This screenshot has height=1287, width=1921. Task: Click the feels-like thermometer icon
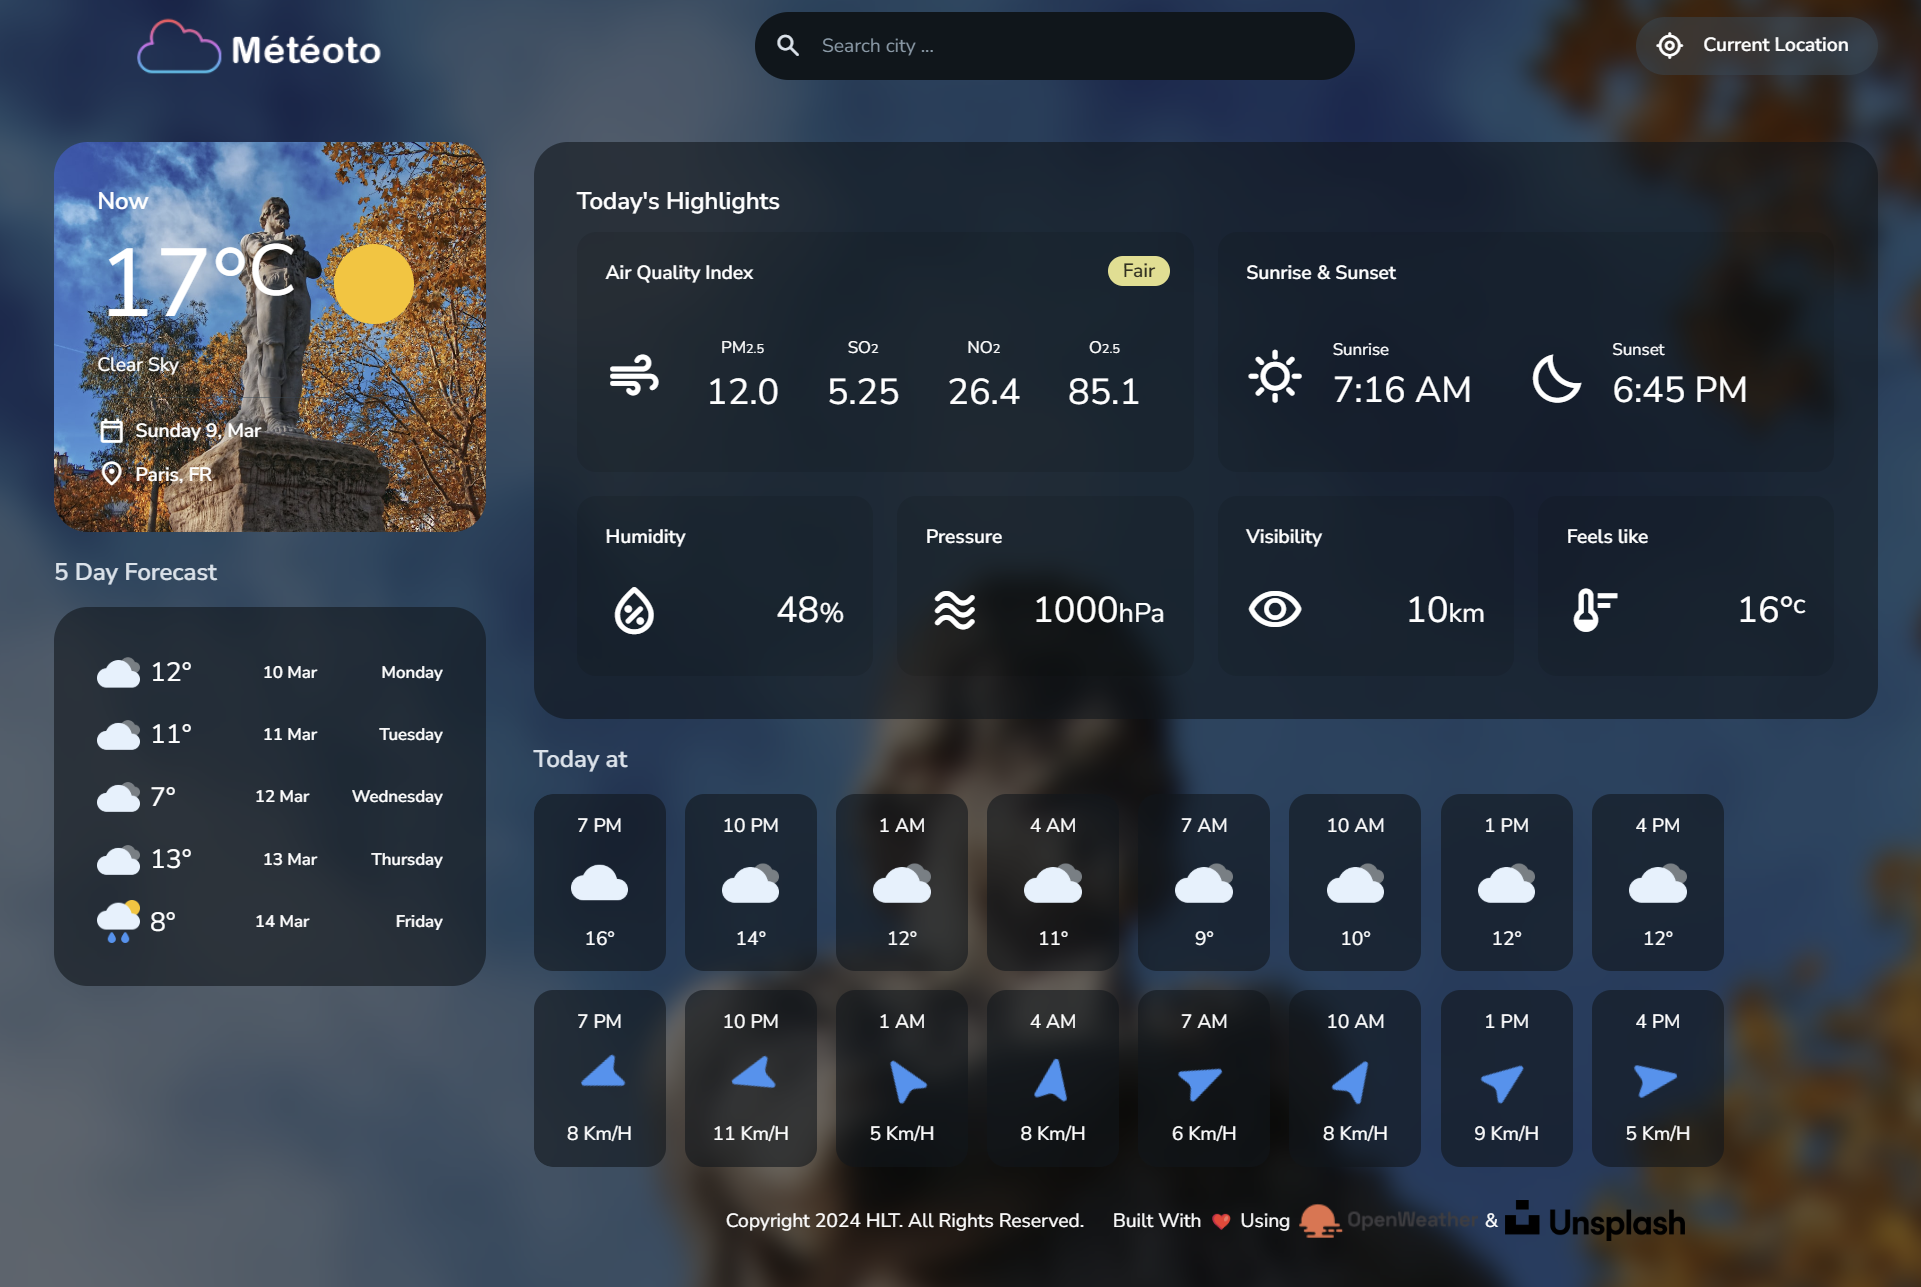(x=1594, y=609)
